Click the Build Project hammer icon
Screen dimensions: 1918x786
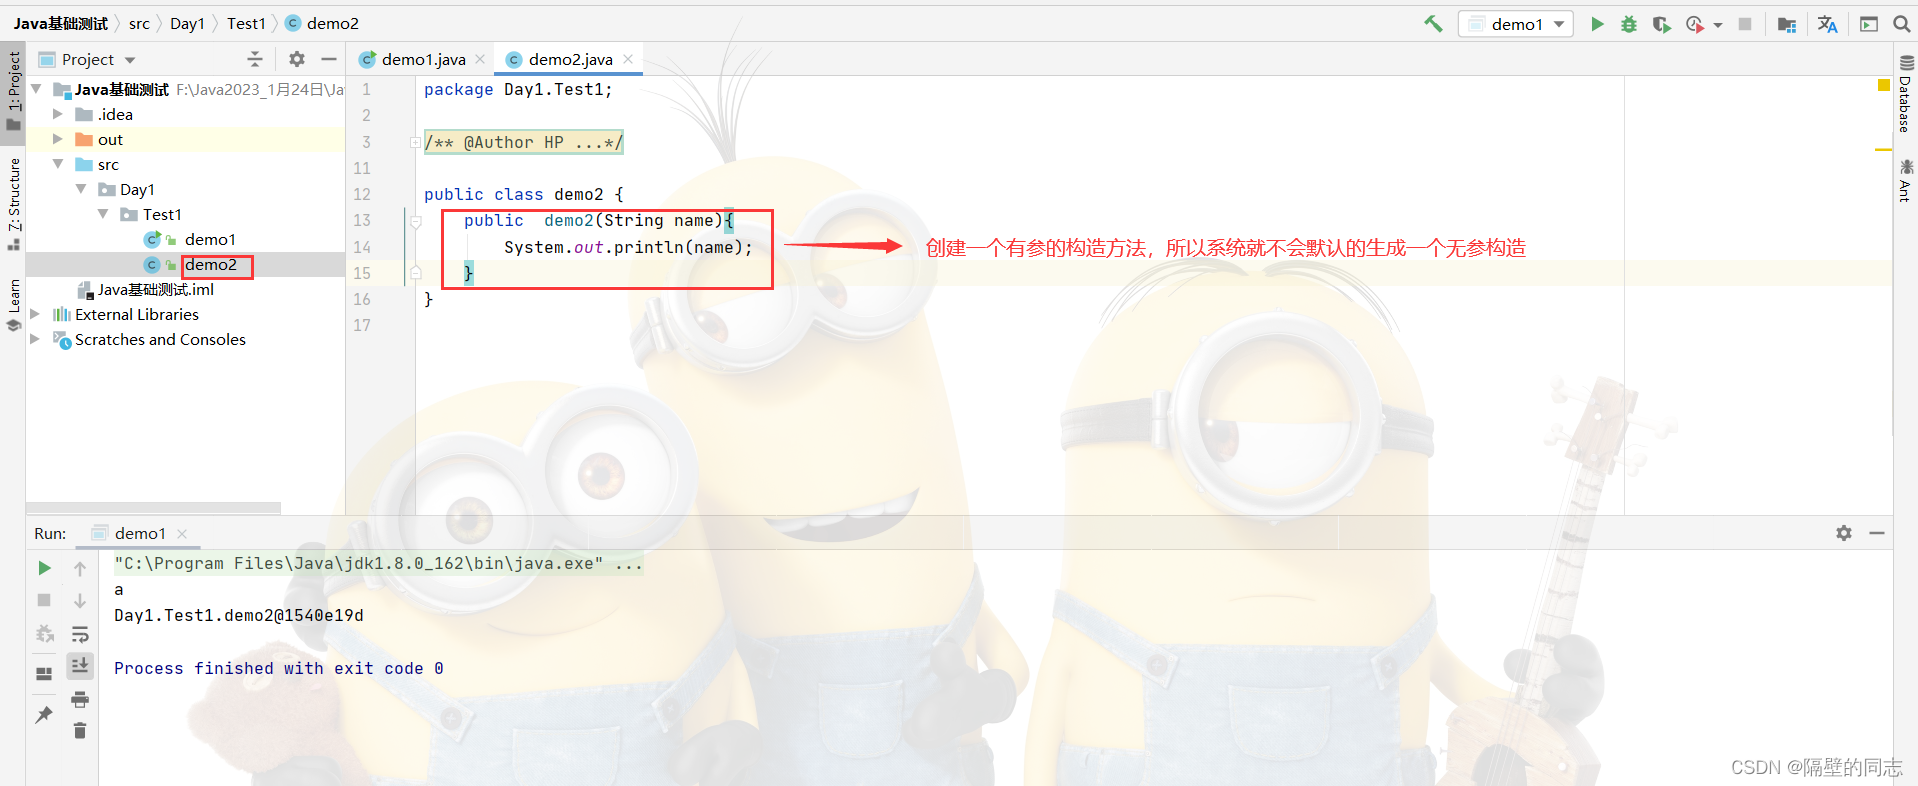click(1433, 24)
